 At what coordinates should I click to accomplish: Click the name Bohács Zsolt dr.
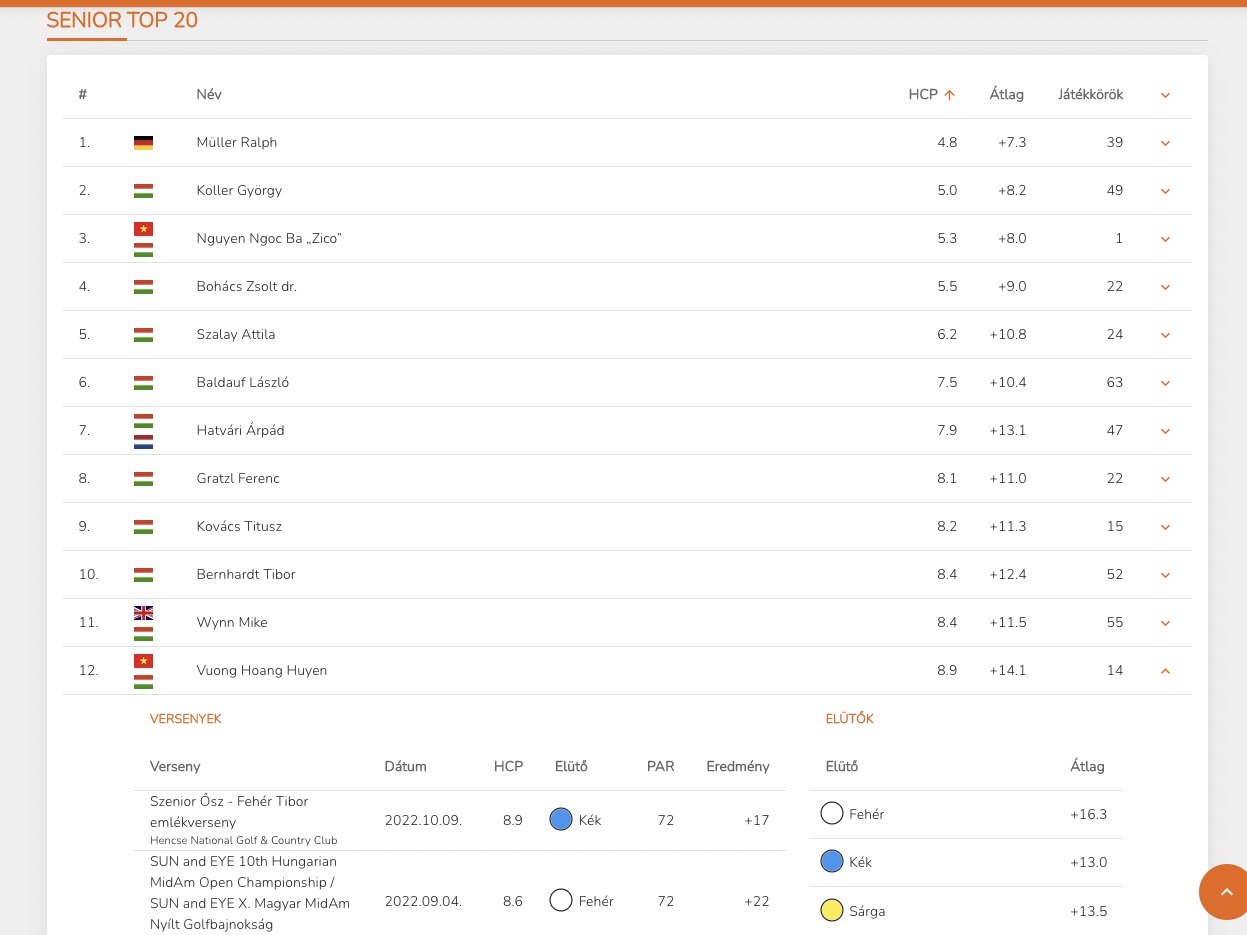tap(247, 287)
